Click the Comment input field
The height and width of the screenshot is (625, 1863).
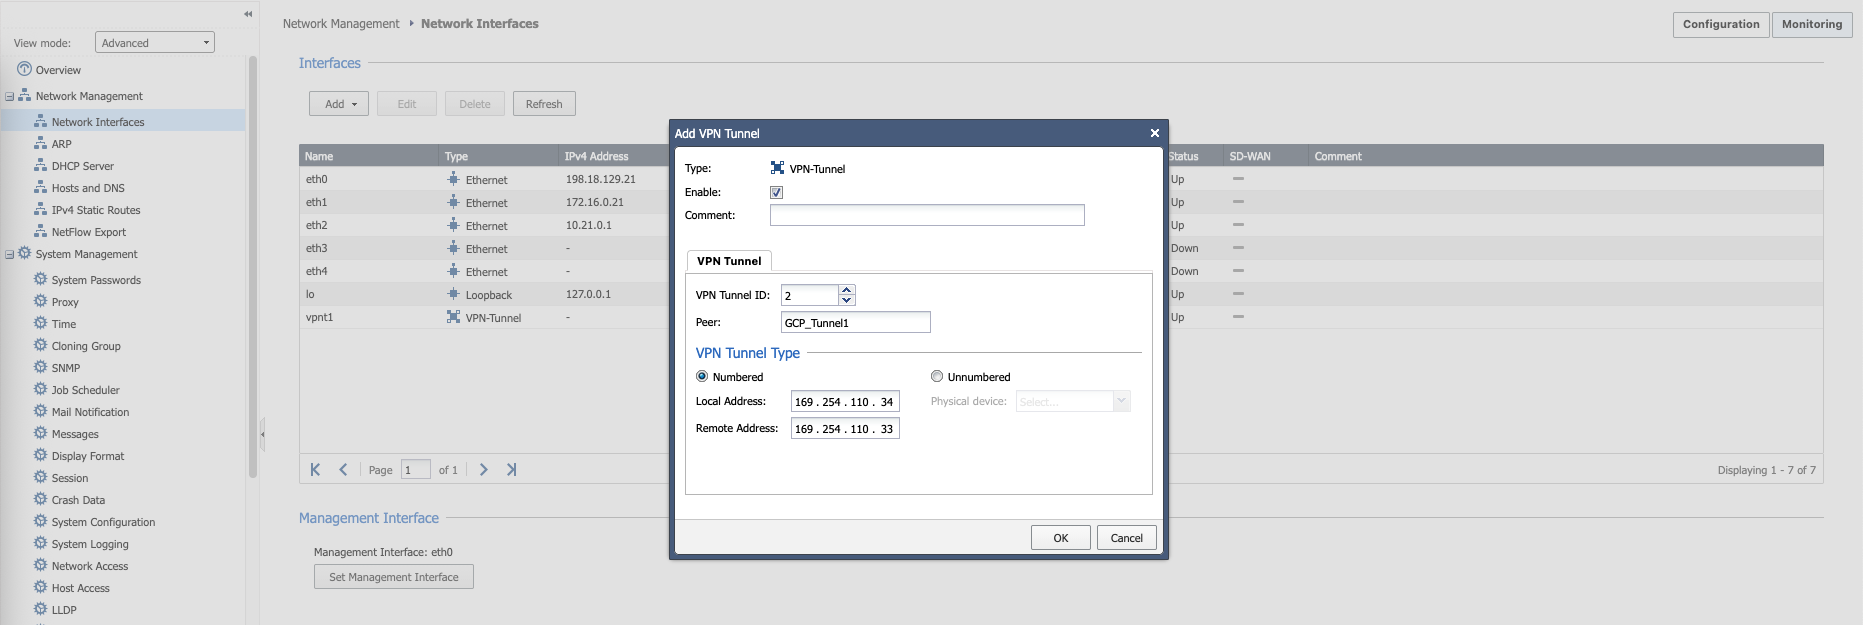point(927,215)
